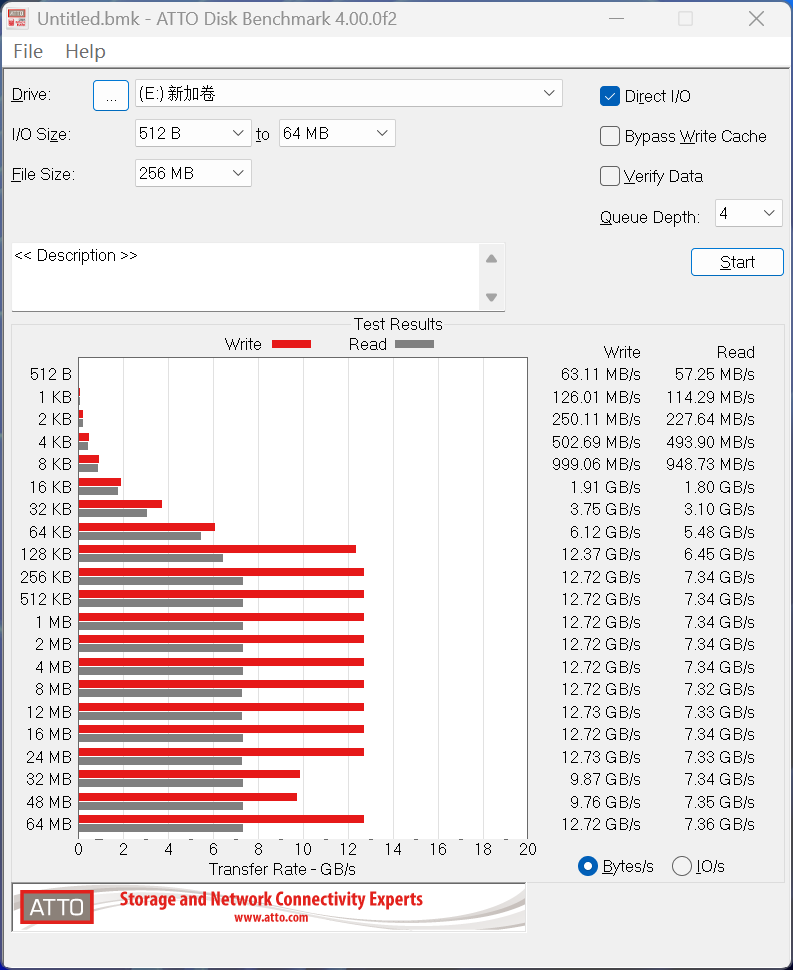Screen dimensions: 793x970
Task: Click the 6.45 GB/s read value
Action: coord(719,554)
